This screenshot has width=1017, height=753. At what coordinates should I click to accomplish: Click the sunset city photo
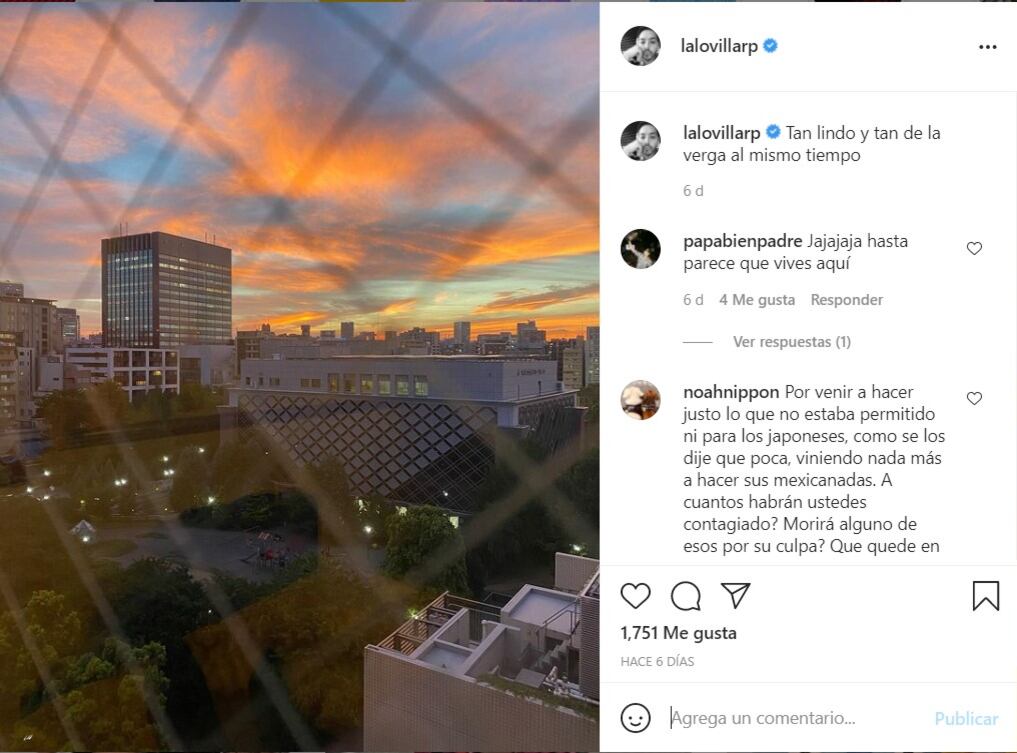(300, 377)
